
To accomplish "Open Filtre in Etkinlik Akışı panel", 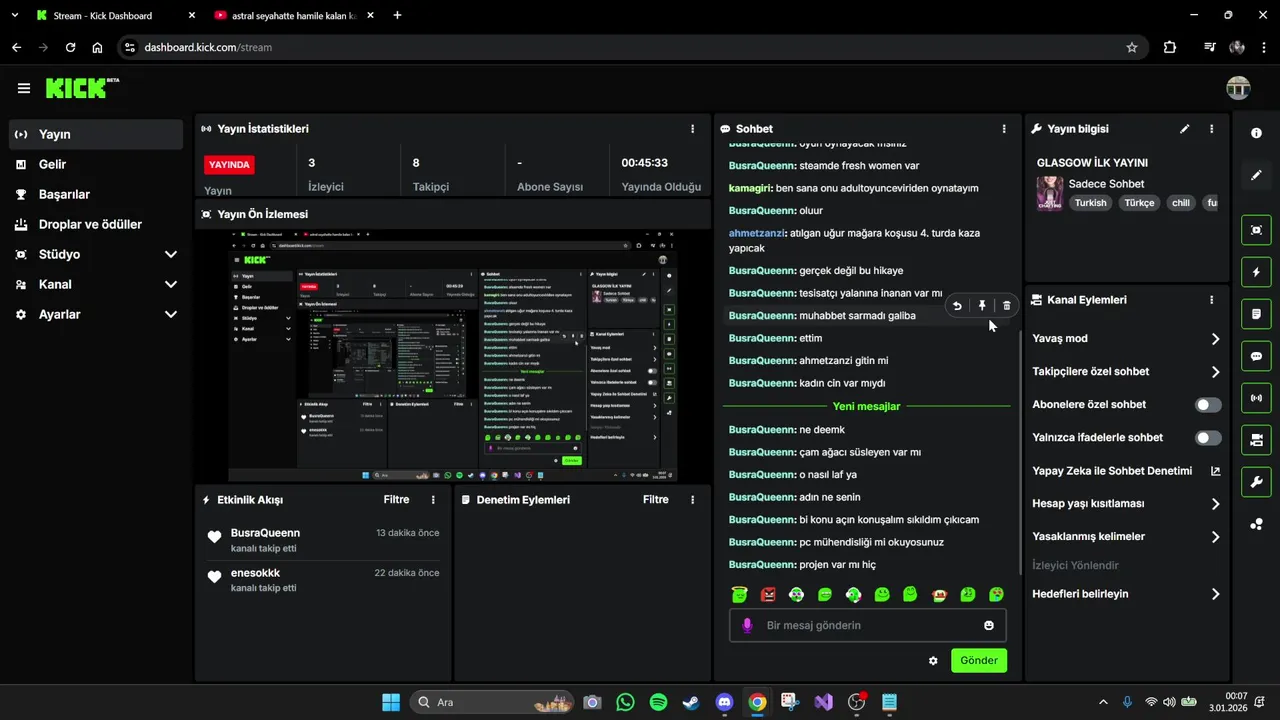I will 396,500.
